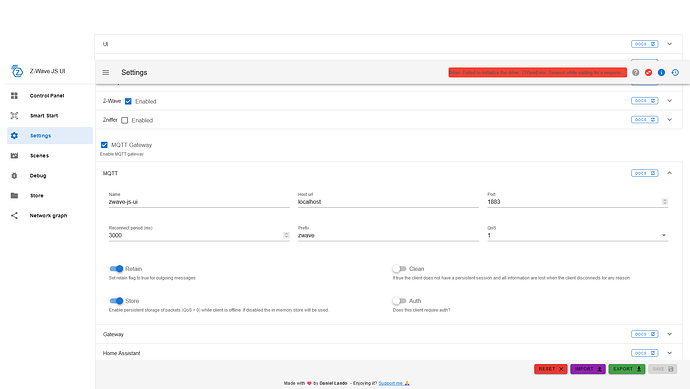Click the greyed-out SAVE button
Image resolution: width=690 pixels, height=389 pixels.
[x=662, y=369]
